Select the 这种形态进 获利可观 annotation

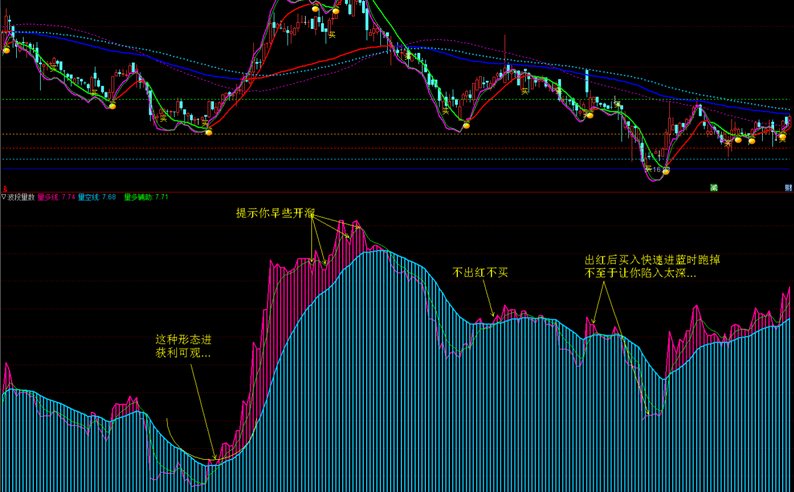183,346
